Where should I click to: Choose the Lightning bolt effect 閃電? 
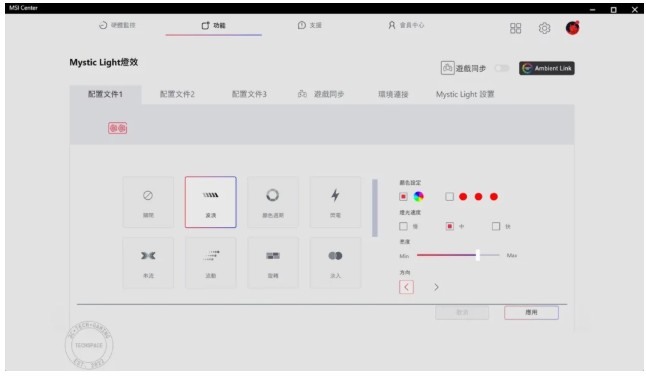point(335,202)
